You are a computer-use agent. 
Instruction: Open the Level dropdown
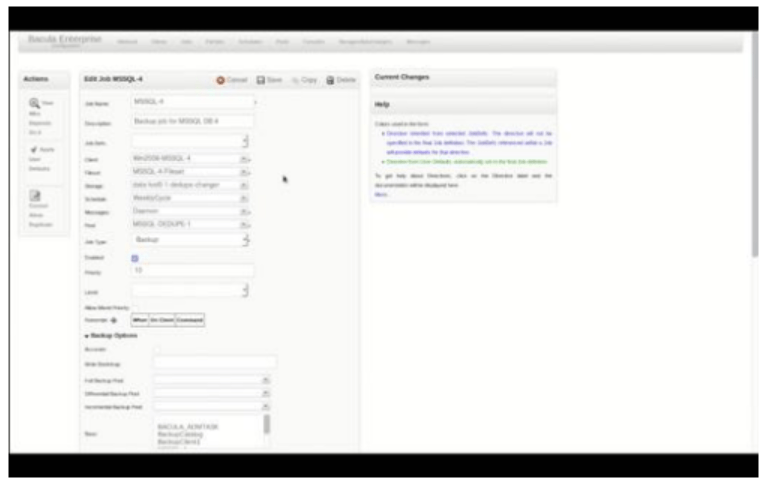pos(190,291)
